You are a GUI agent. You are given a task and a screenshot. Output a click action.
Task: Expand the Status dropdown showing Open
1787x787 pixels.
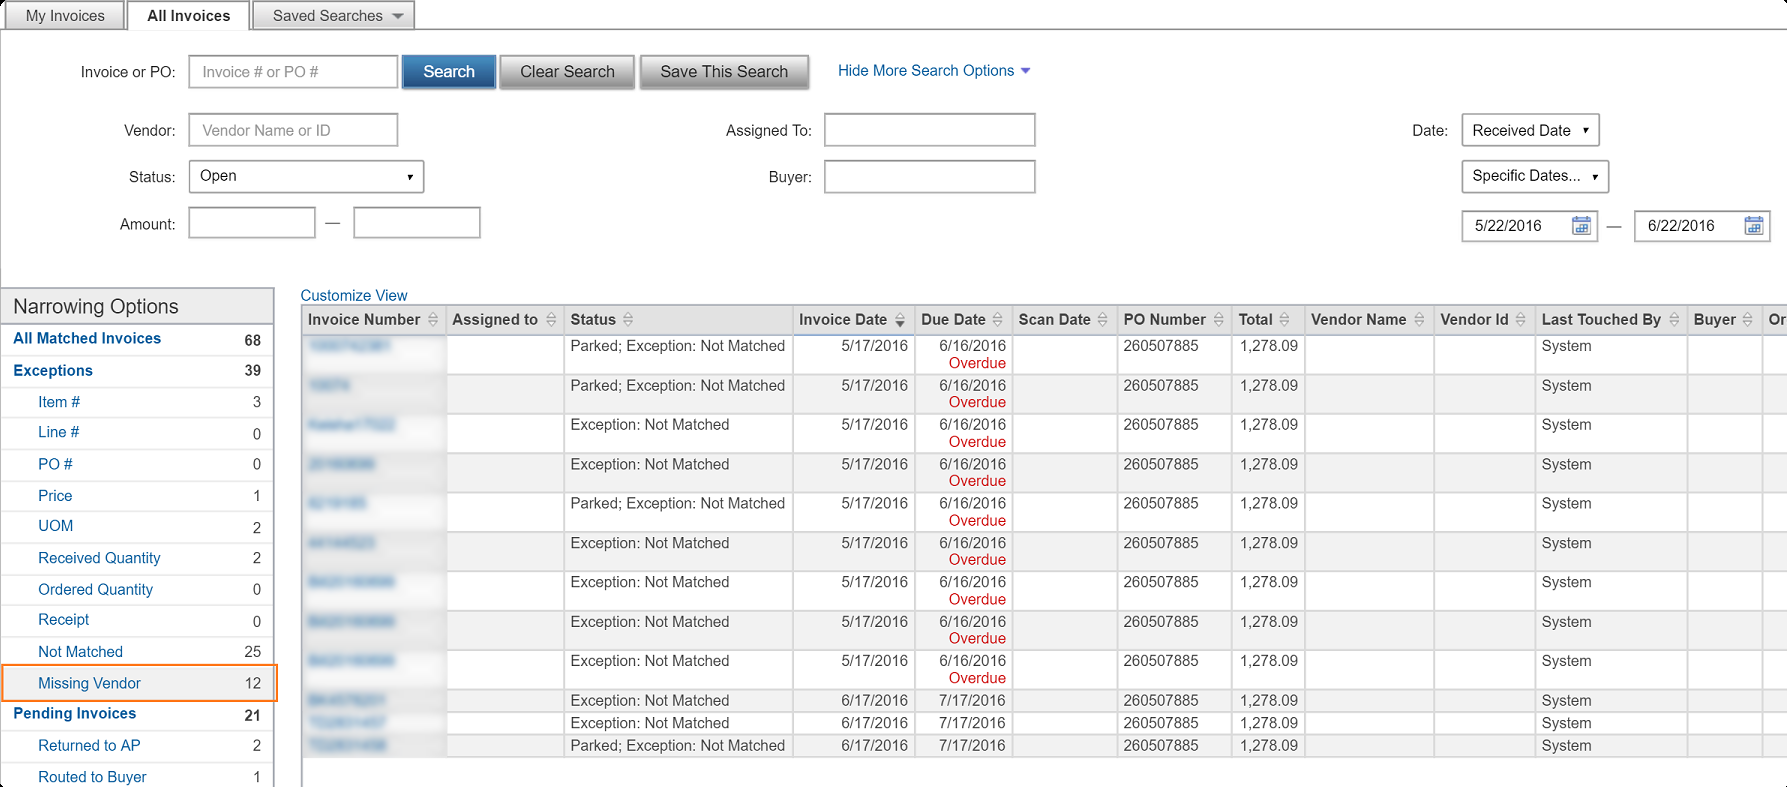(x=306, y=177)
